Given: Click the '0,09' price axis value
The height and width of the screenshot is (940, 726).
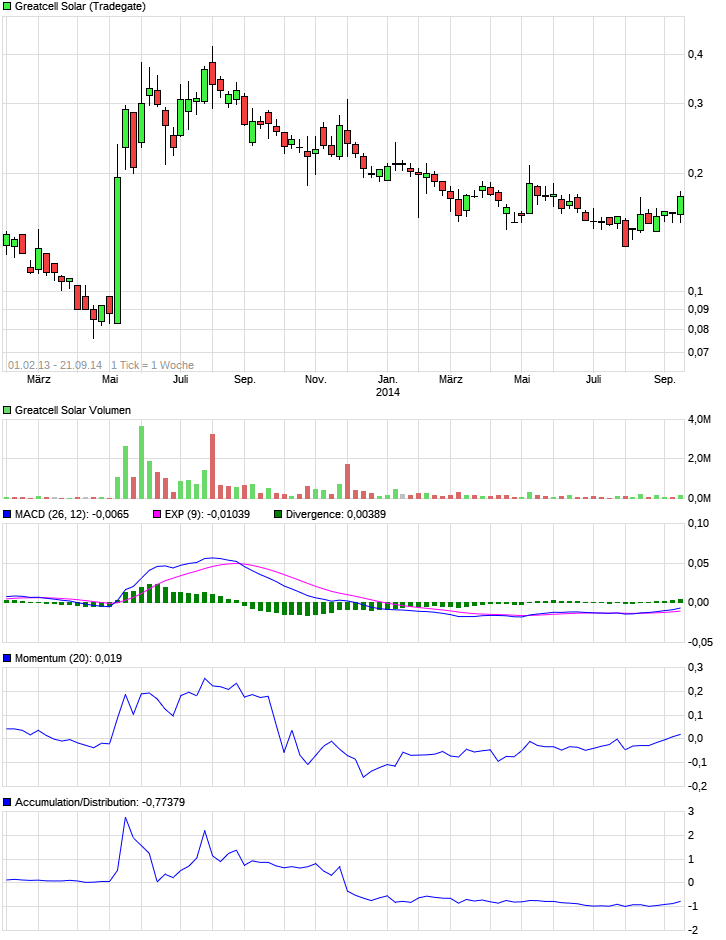Looking at the screenshot, I should [698, 309].
